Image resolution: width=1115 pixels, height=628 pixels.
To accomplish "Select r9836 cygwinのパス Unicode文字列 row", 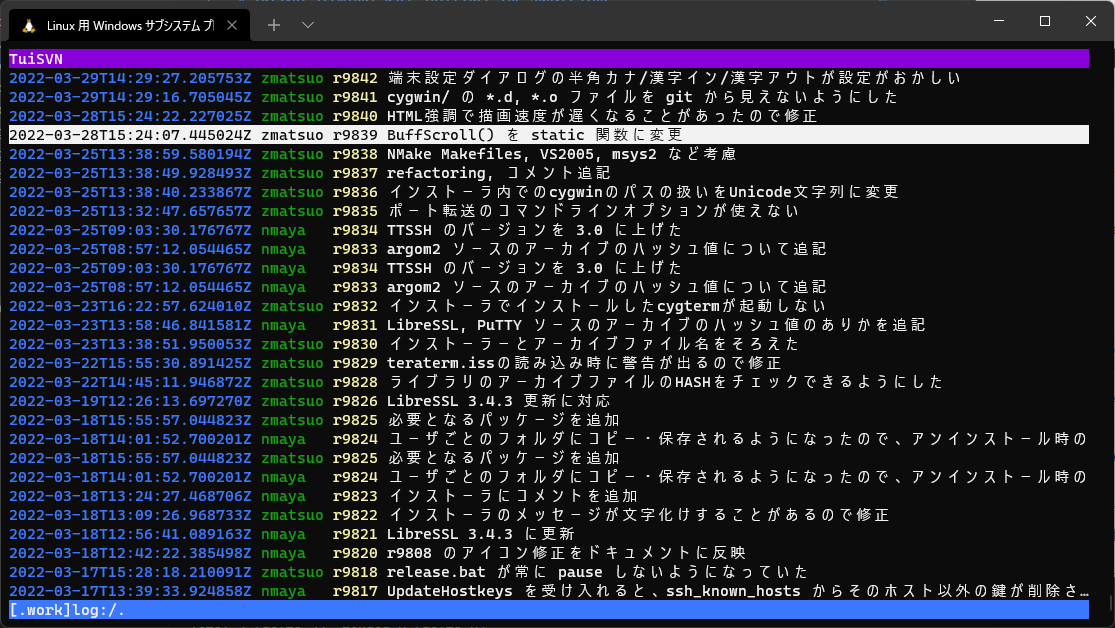I will [549, 192].
